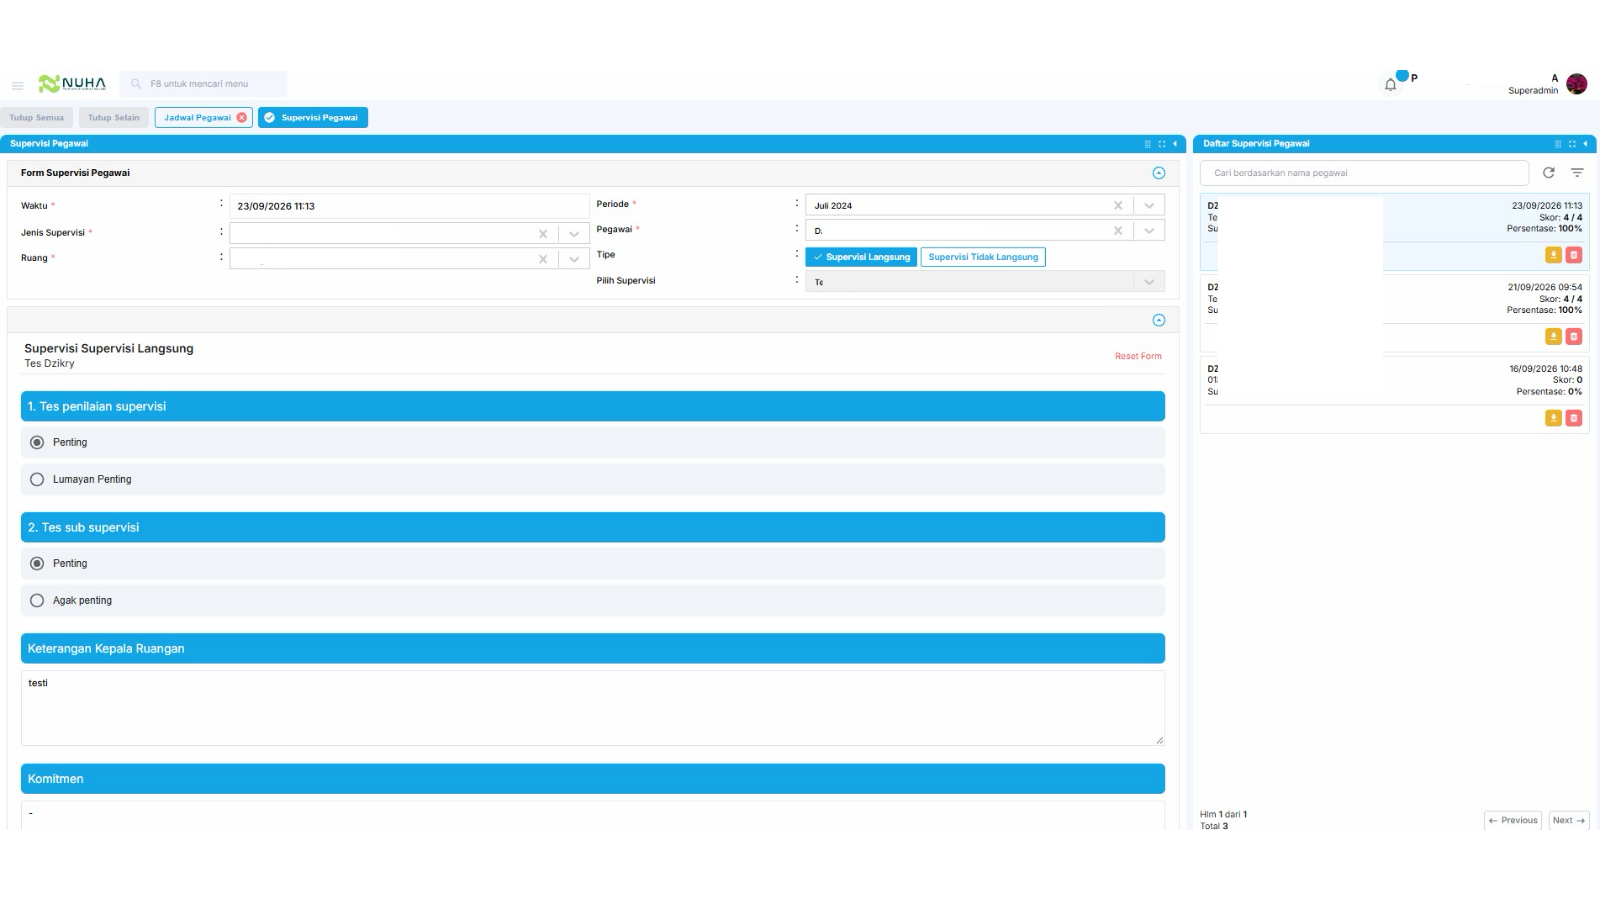Select the Lumayan Penting radio option
Viewport: 1600px width, 900px height.
tap(37, 480)
